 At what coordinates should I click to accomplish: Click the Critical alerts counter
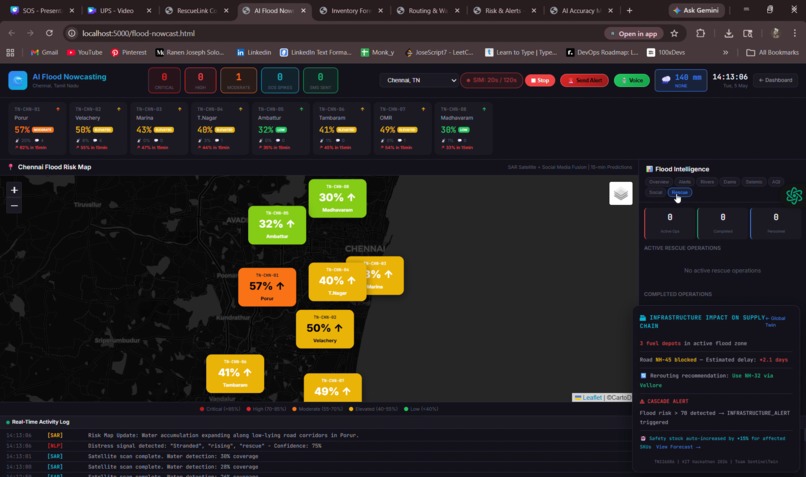pos(164,80)
